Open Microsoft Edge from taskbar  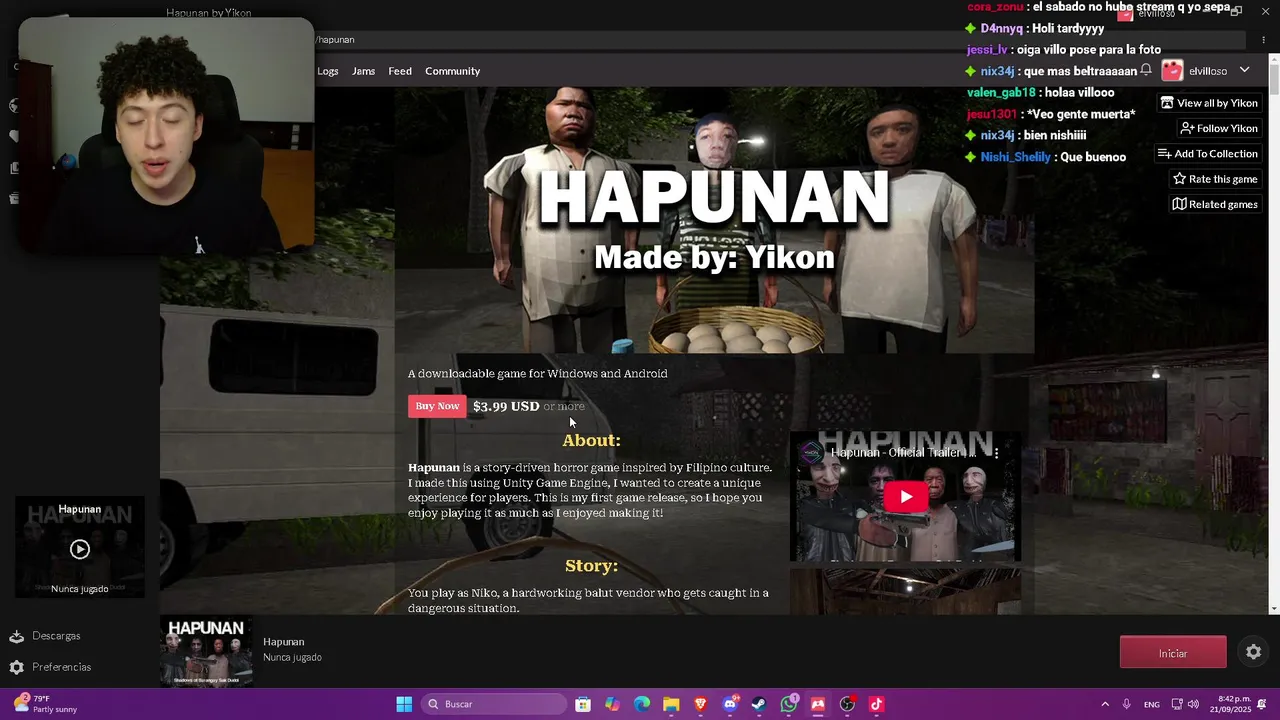tap(642, 704)
